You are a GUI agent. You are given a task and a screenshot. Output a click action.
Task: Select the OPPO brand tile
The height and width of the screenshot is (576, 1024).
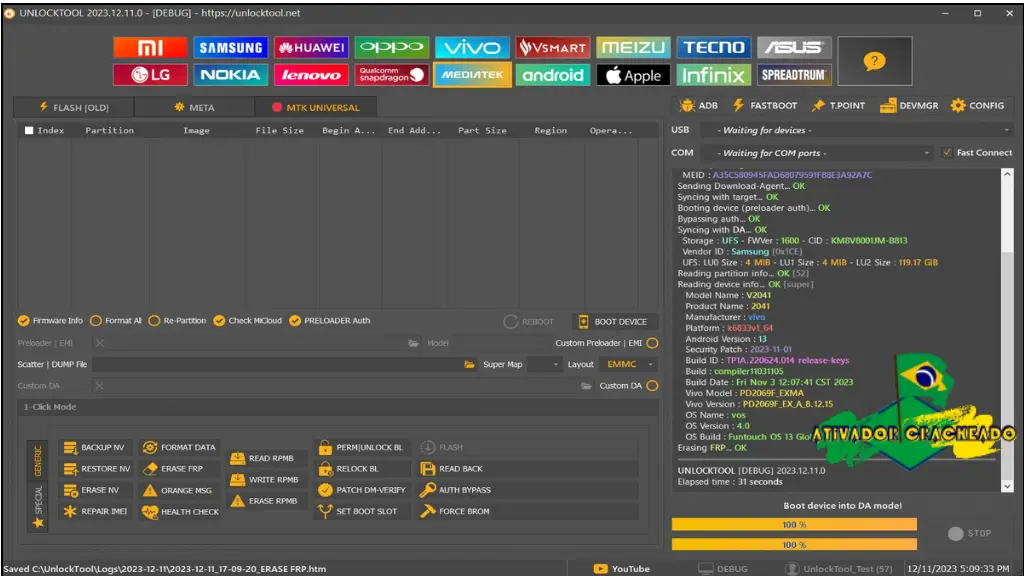[392, 48]
